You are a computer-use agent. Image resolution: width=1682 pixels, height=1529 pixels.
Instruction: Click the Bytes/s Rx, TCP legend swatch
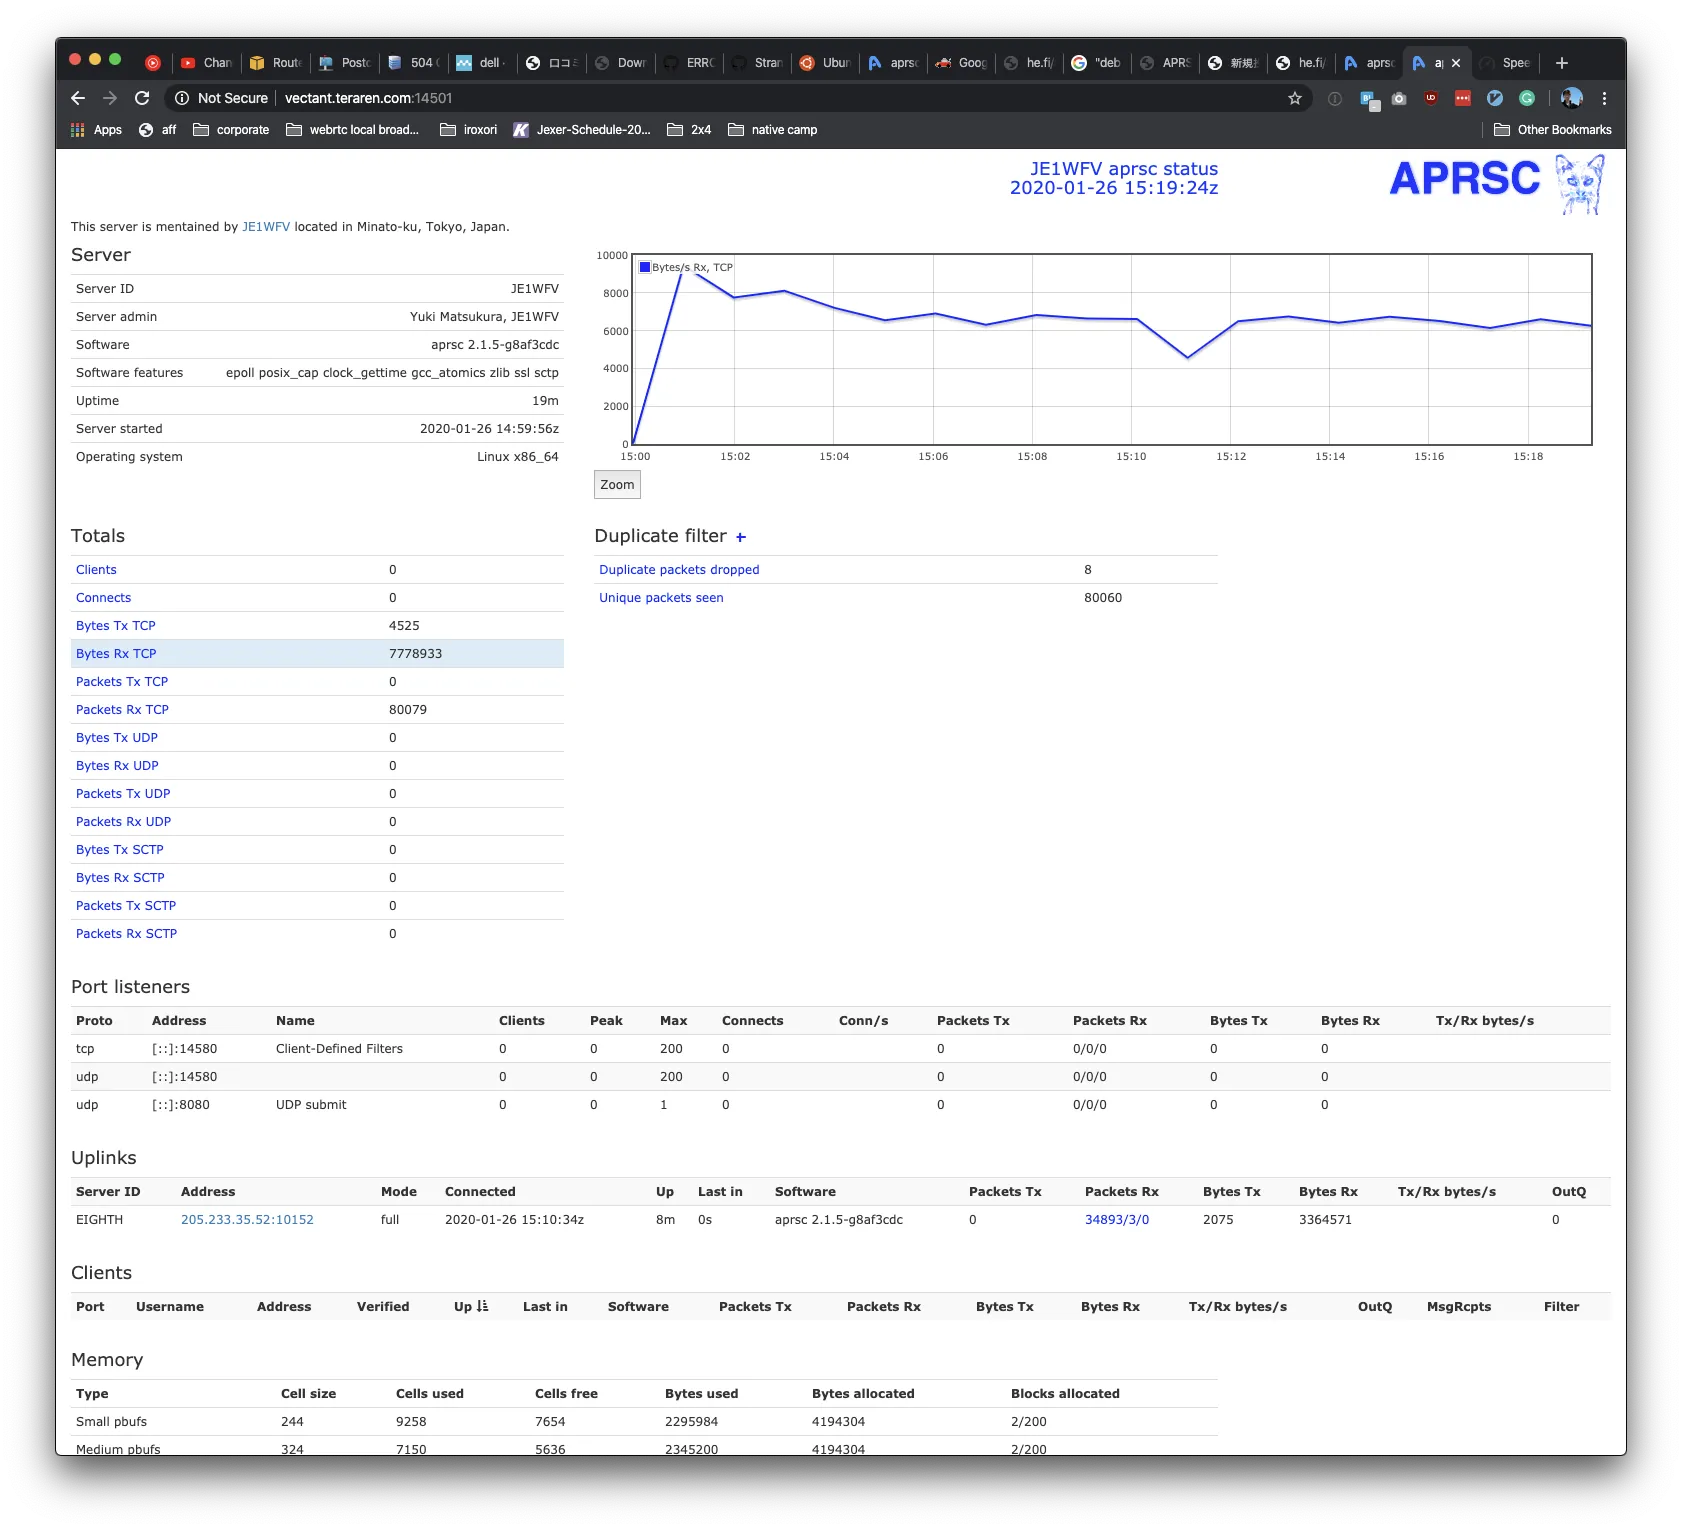(x=645, y=267)
